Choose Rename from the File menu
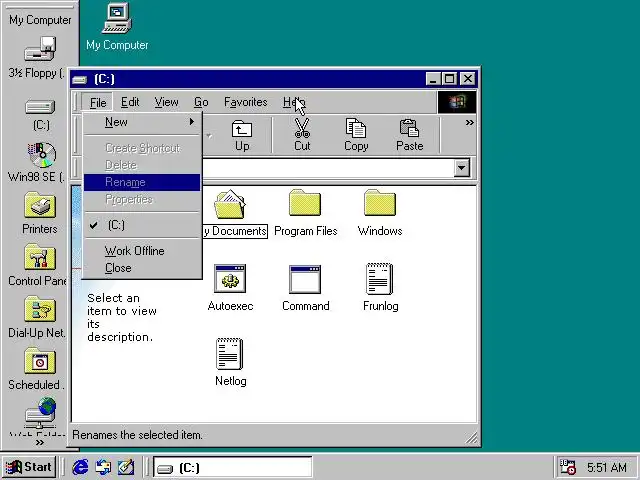 (142, 182)
